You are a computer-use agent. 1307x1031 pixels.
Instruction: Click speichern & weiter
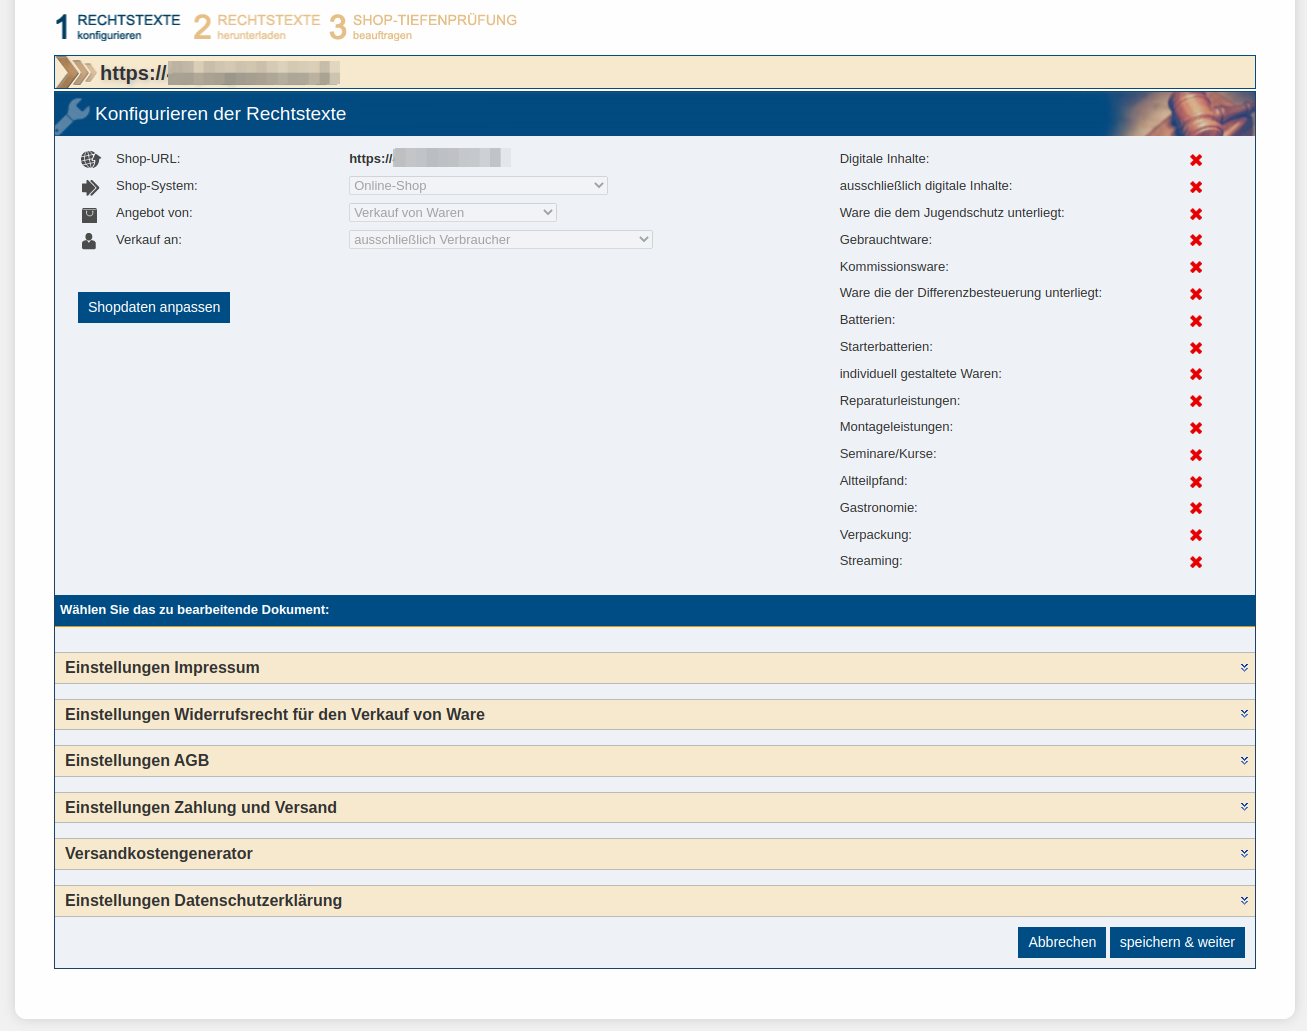pos(1177,942)
